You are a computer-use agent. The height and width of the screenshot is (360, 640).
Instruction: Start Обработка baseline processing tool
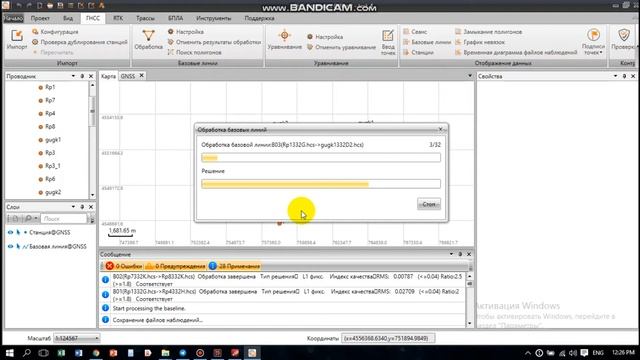[x=149, y=40]
